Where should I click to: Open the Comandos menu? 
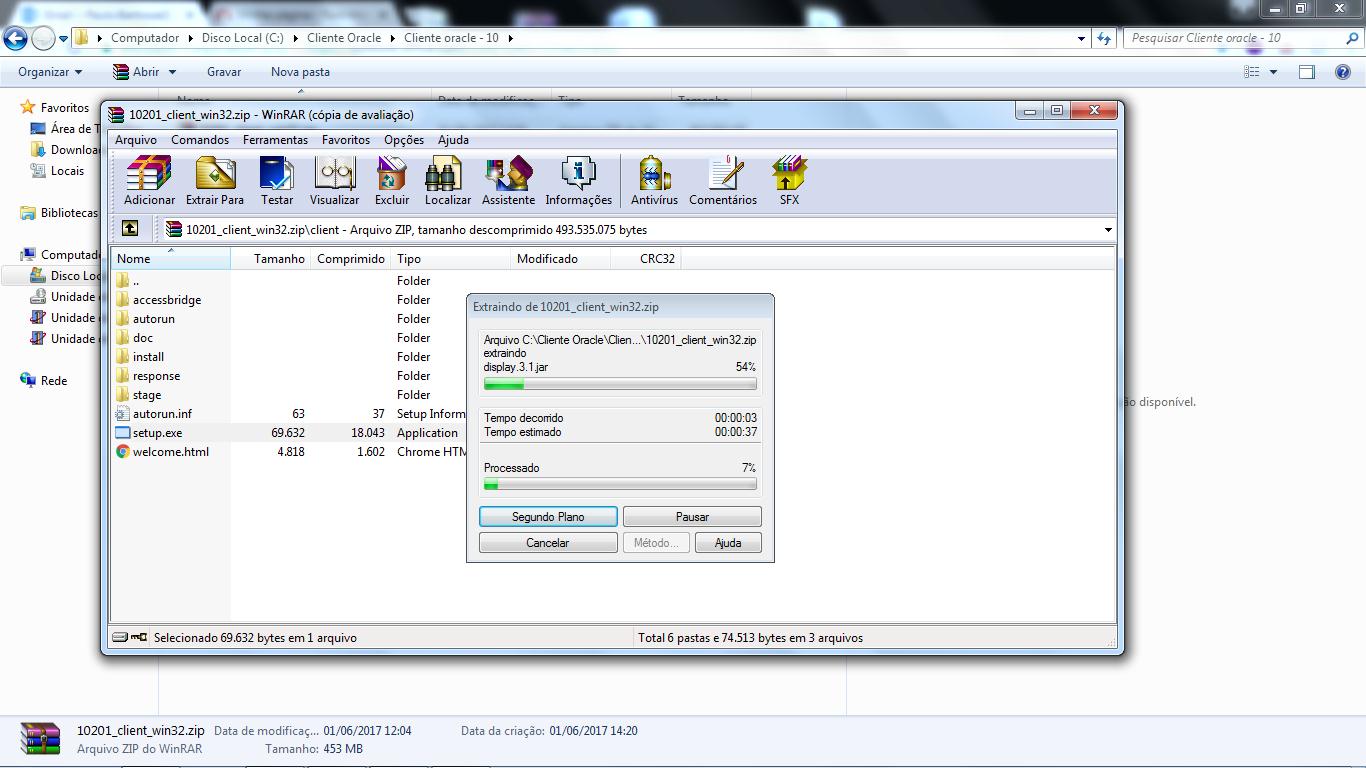200,140
